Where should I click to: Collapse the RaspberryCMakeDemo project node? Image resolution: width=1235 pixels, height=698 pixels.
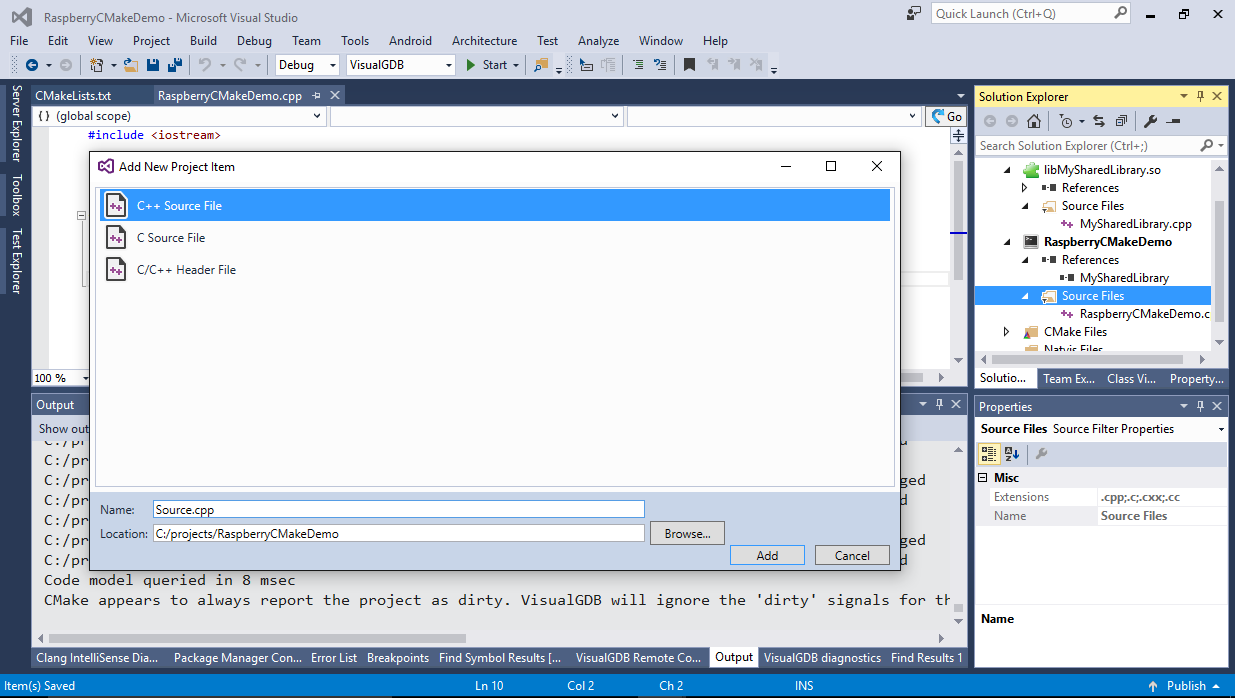click(x=1007, y=242)
